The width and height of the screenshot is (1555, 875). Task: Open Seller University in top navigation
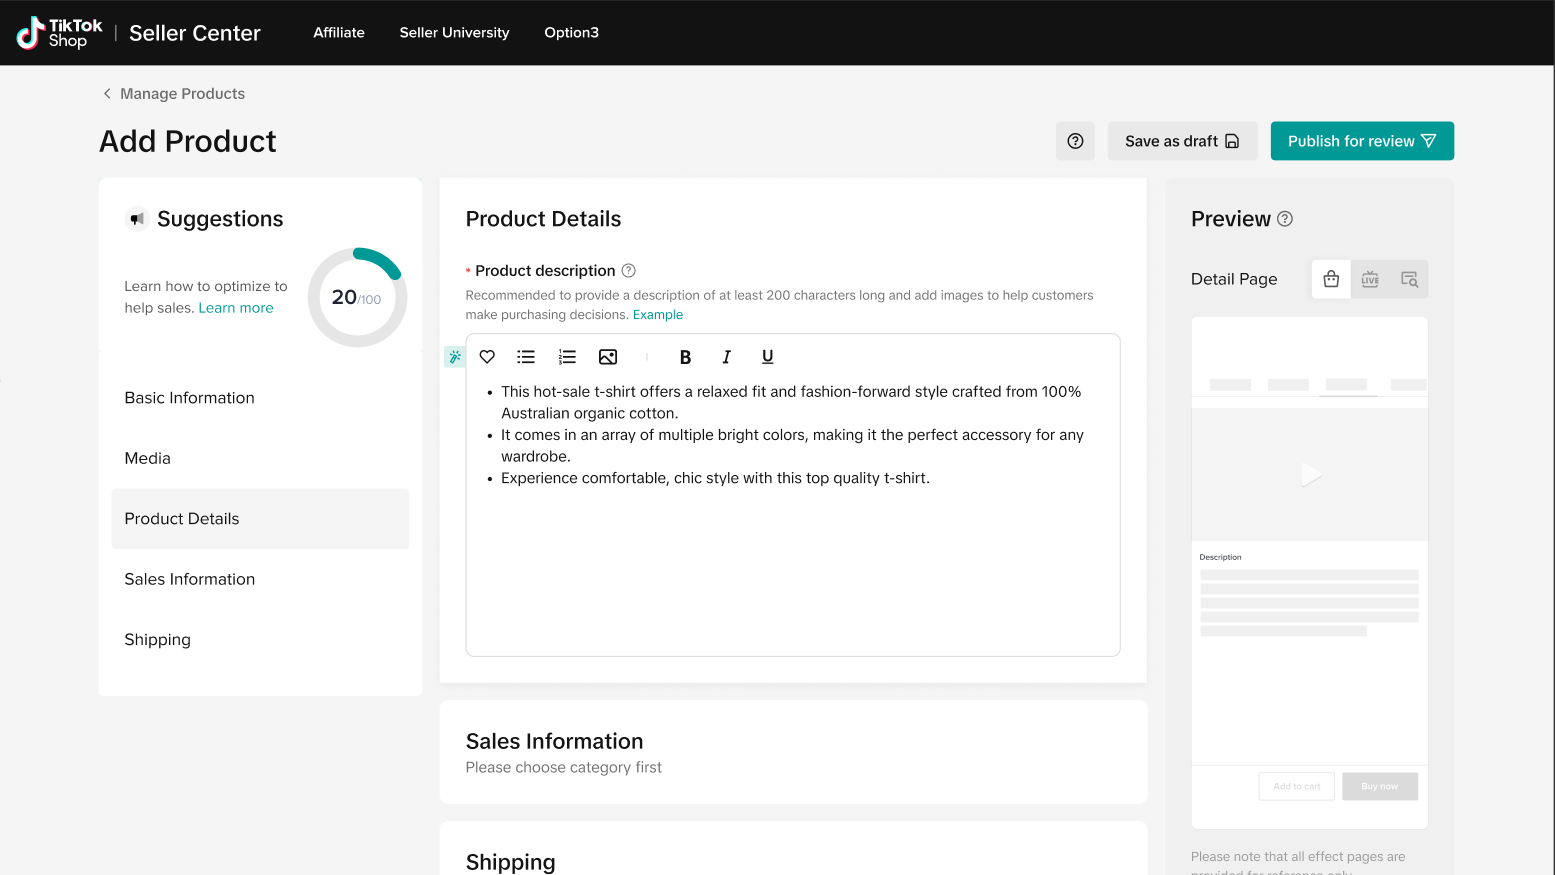click(454, 33)
